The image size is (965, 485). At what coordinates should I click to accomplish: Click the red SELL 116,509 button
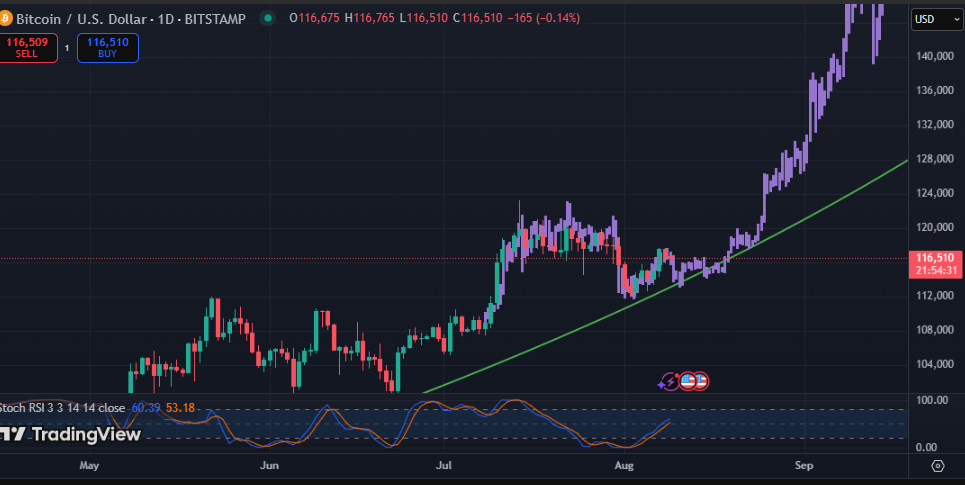coord(28,48)
